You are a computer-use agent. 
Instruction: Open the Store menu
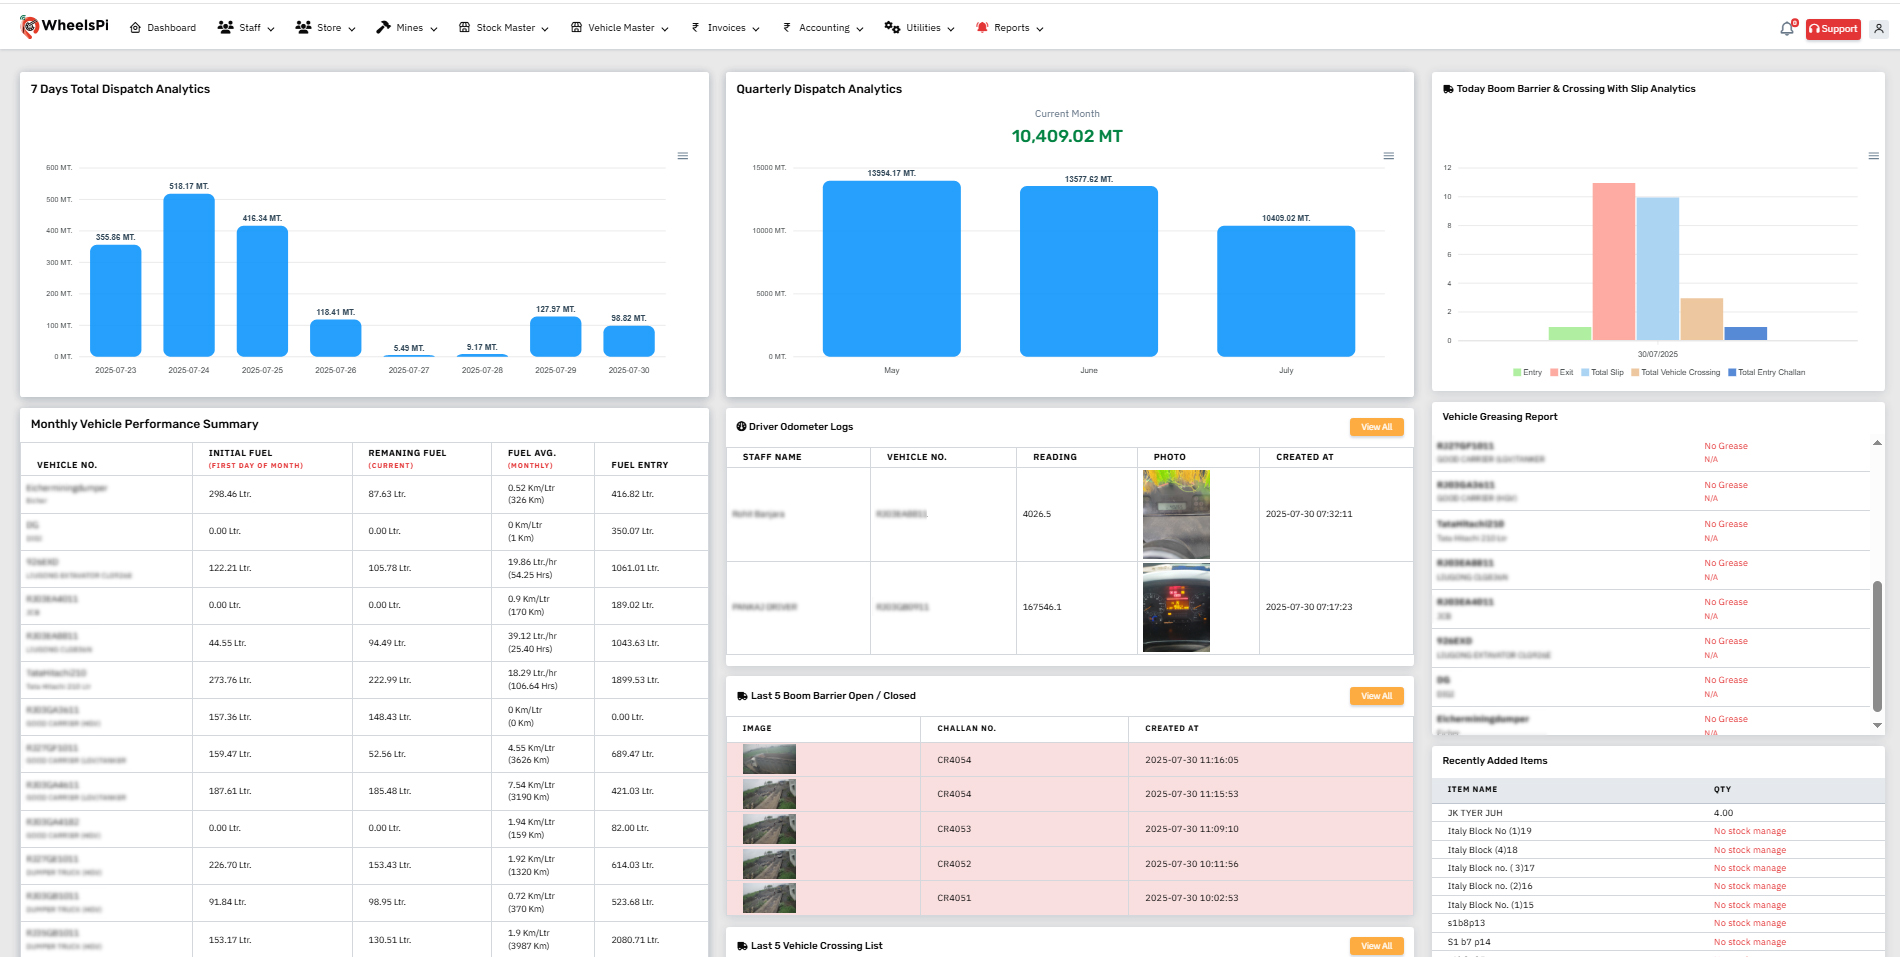click(x=324, y=27)
